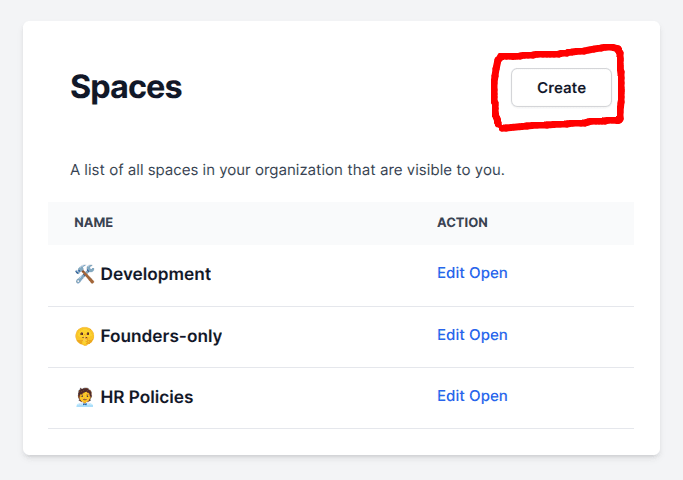Select the Founders-only space name
683x480 pixels.
(161, 336)
